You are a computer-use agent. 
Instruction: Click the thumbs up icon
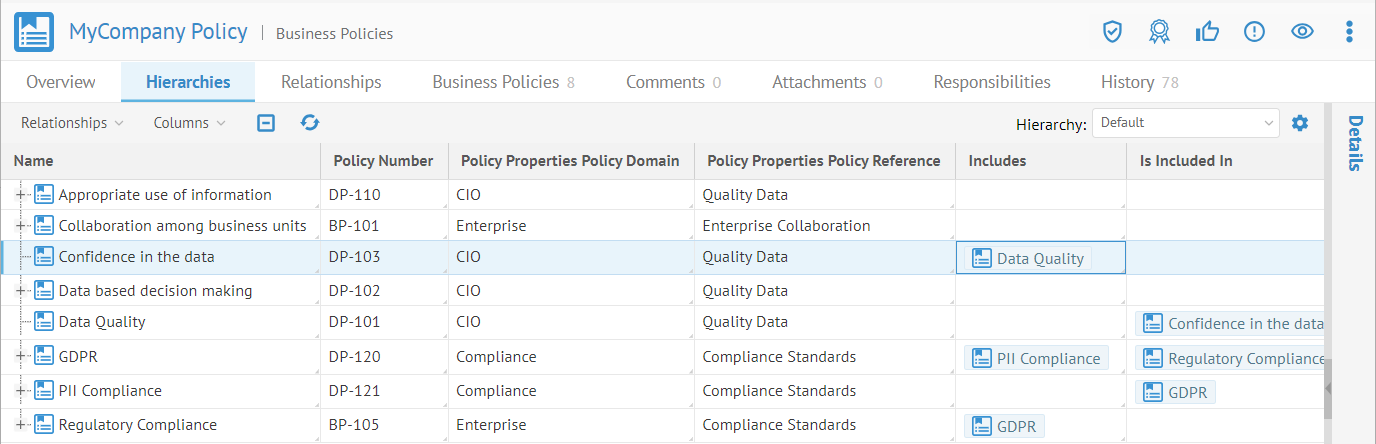tap(1207, 32)
